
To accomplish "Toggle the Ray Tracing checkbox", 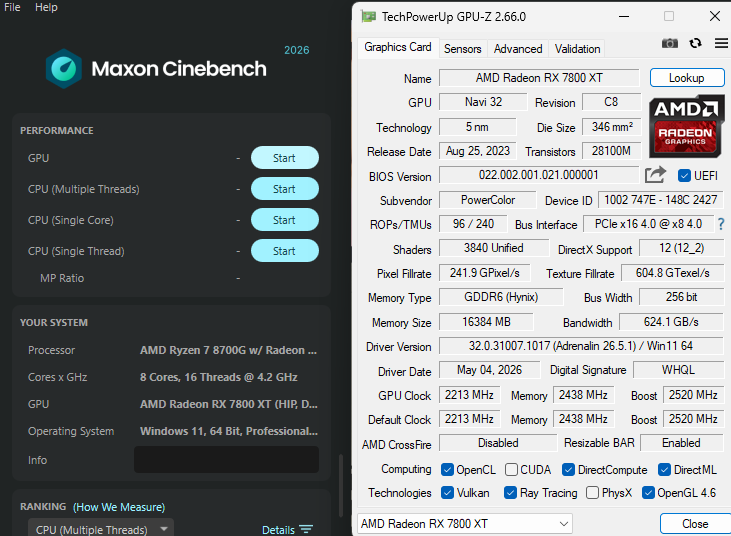I will coord(510,493).
